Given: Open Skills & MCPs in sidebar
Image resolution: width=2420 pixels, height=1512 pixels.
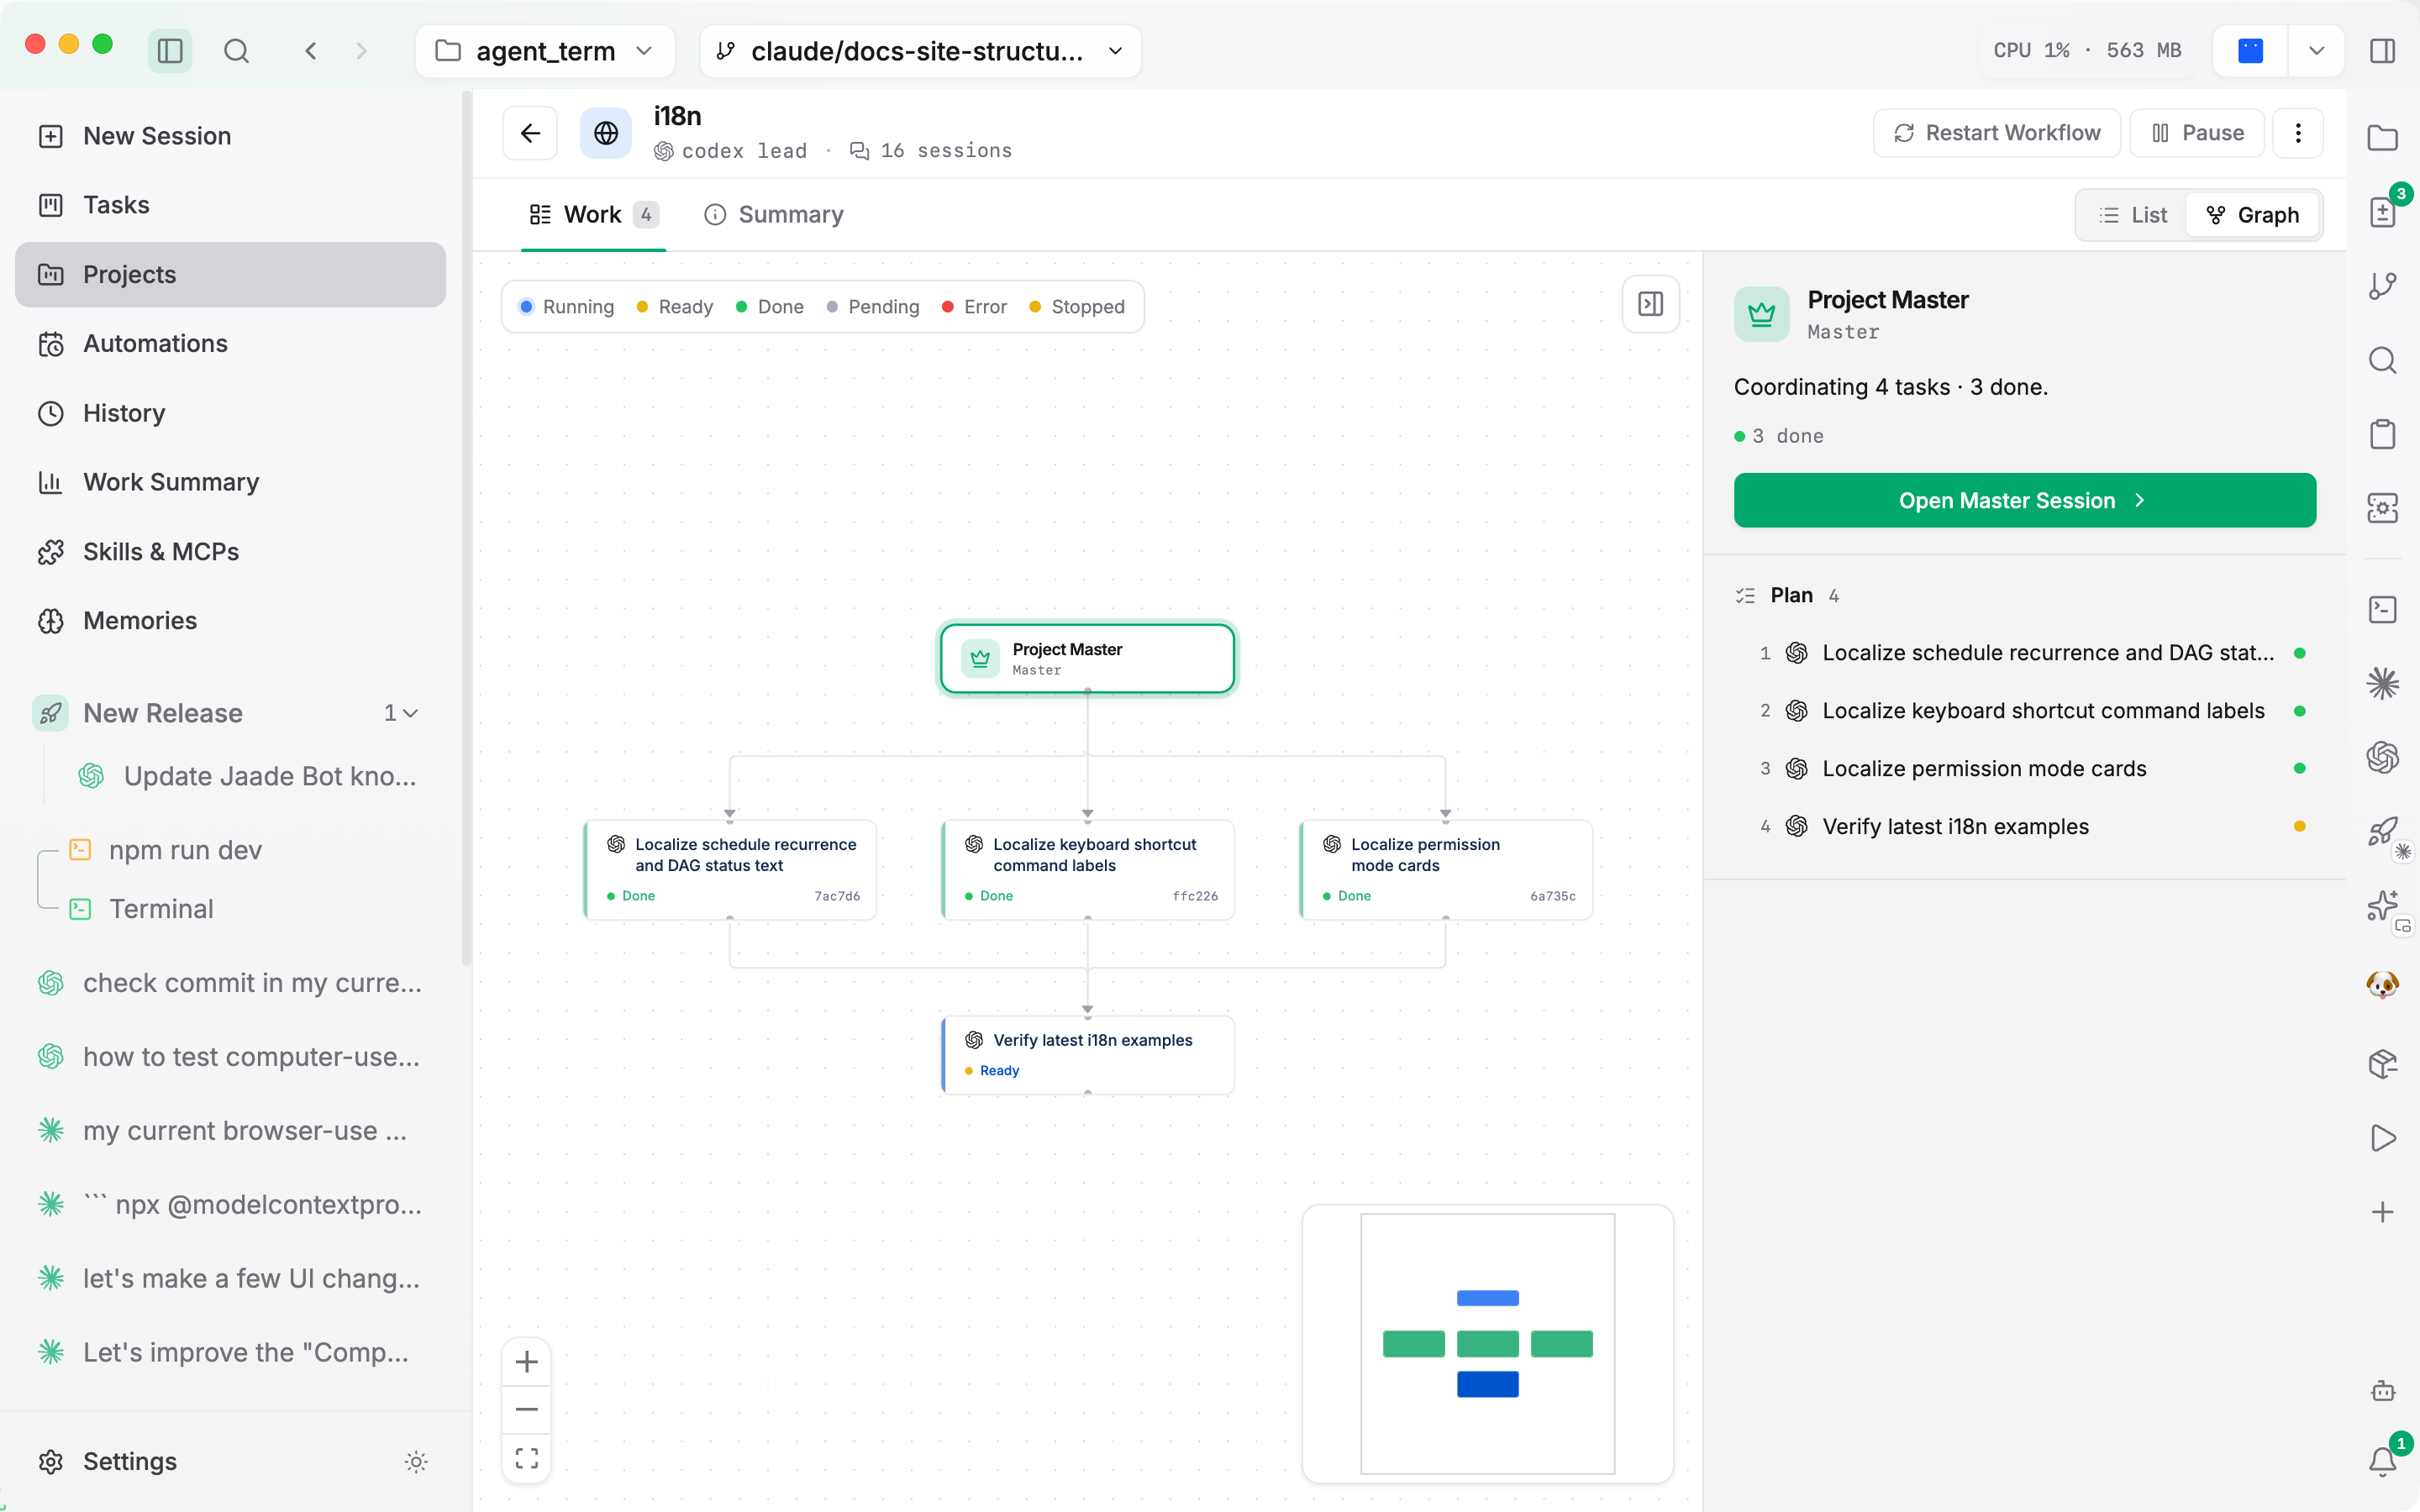Looking at the screenshot, I should tap(230, 552).
